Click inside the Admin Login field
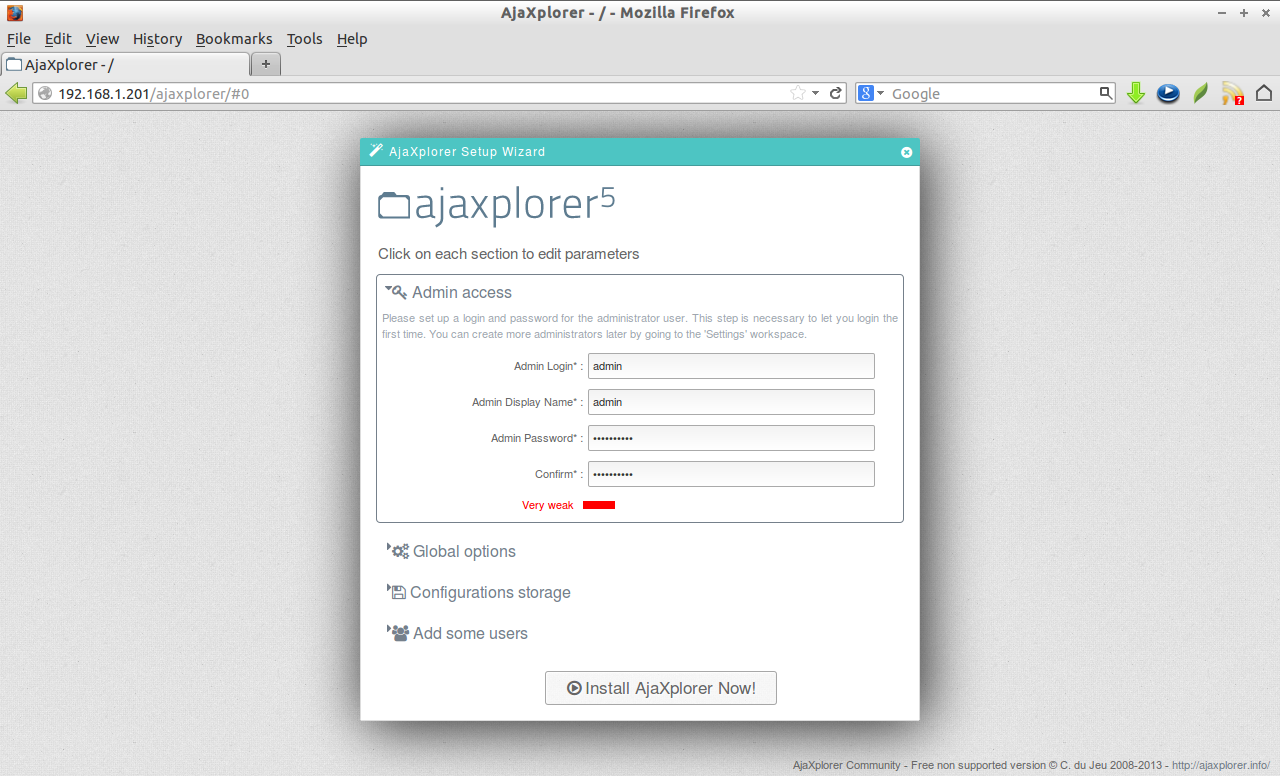1280x776 pixels. [731, 366]
